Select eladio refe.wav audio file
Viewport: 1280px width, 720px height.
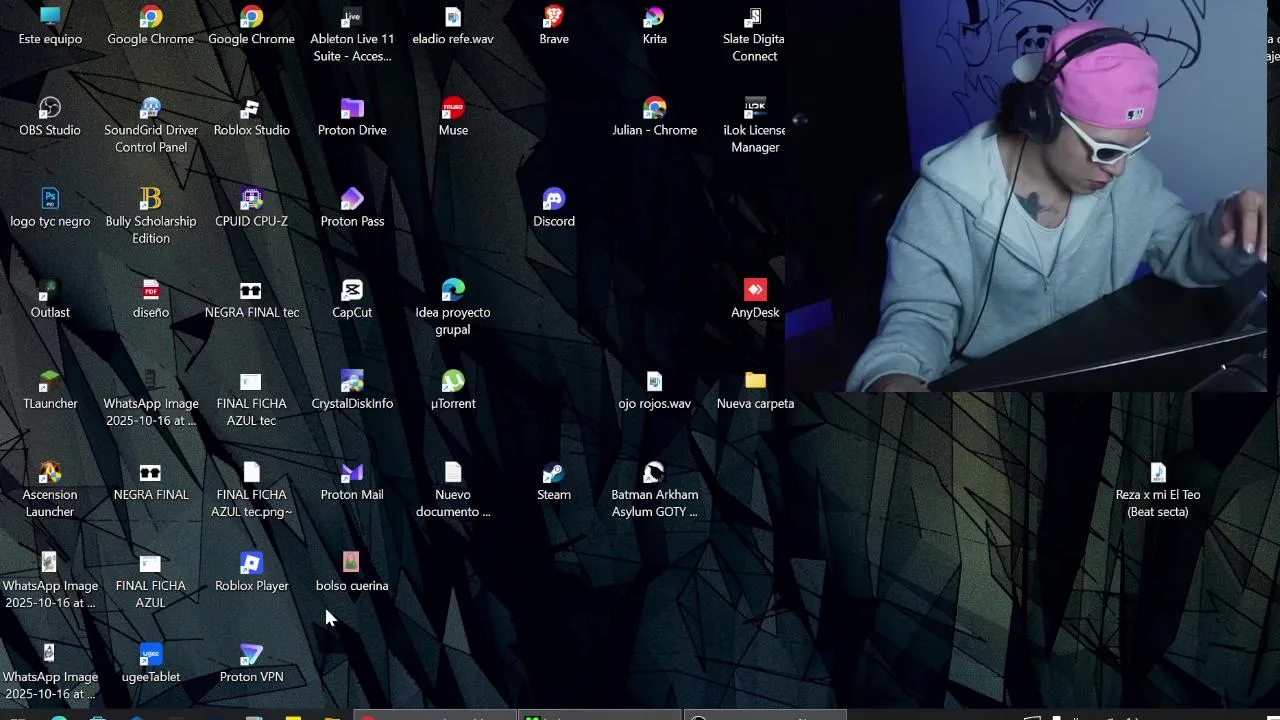pyautogui.click(x=453, y=27)
